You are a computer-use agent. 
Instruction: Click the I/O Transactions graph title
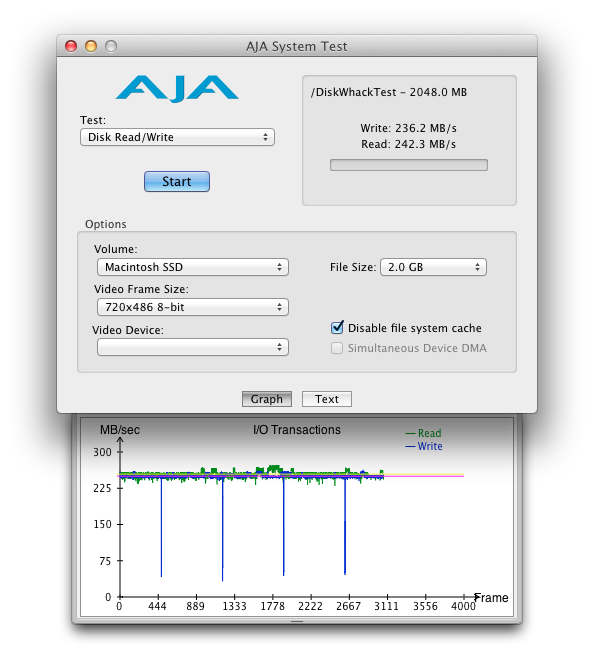(x=297, y=430)
